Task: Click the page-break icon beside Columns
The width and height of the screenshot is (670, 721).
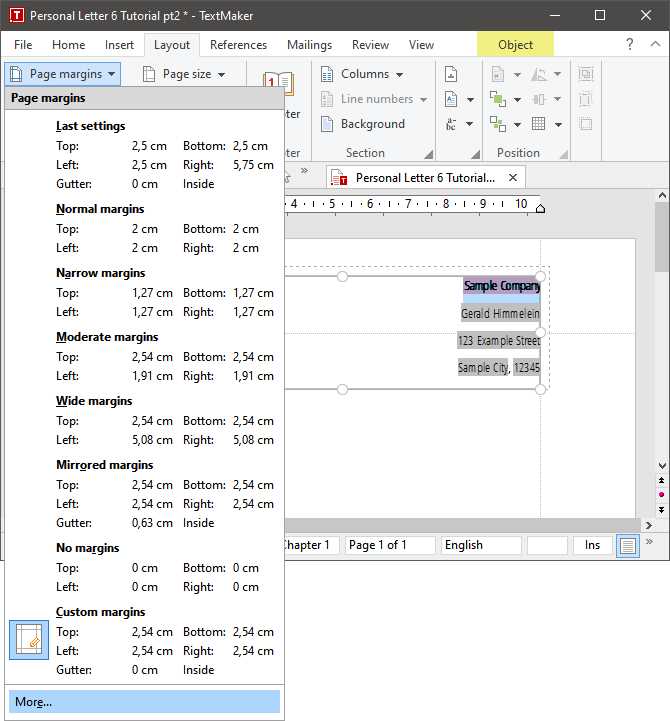Action: (x=451, y=74)
